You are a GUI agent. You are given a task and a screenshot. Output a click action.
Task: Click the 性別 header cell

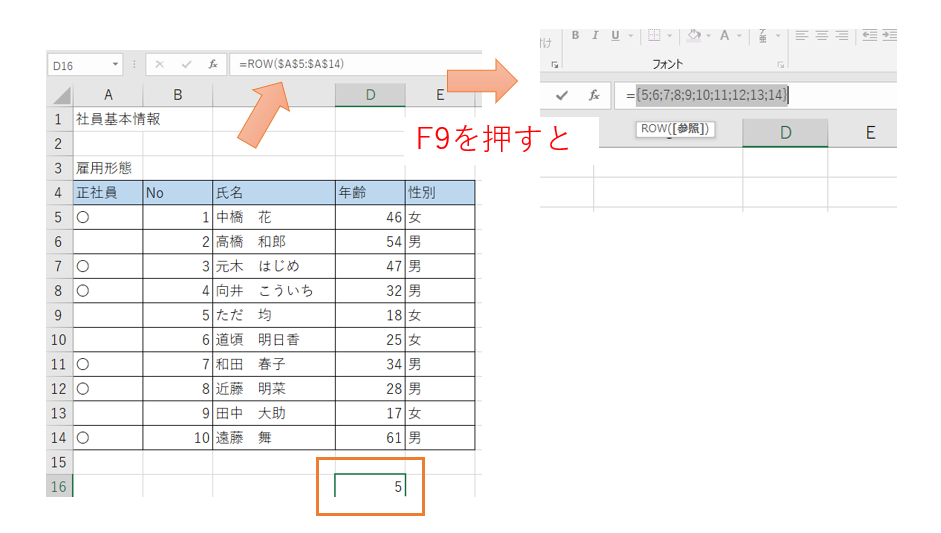pyautogui.click(x=440, y=193)
